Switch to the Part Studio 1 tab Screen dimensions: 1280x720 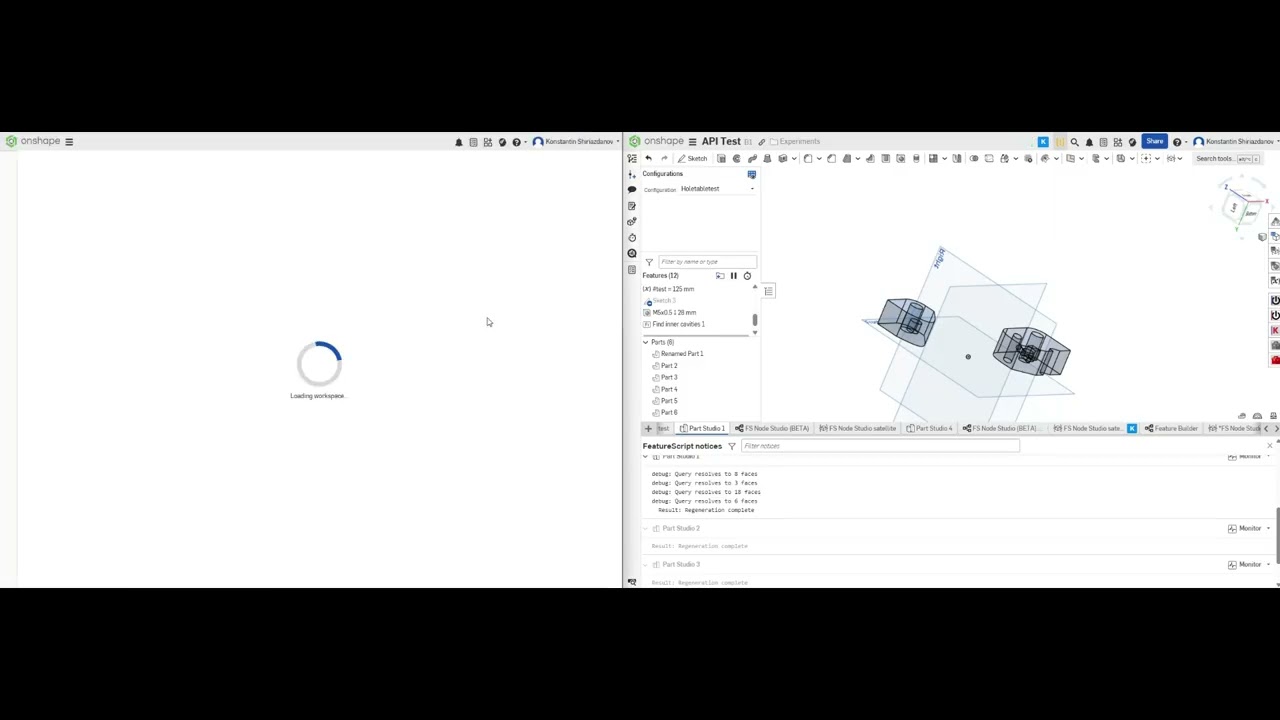[702, 428]
